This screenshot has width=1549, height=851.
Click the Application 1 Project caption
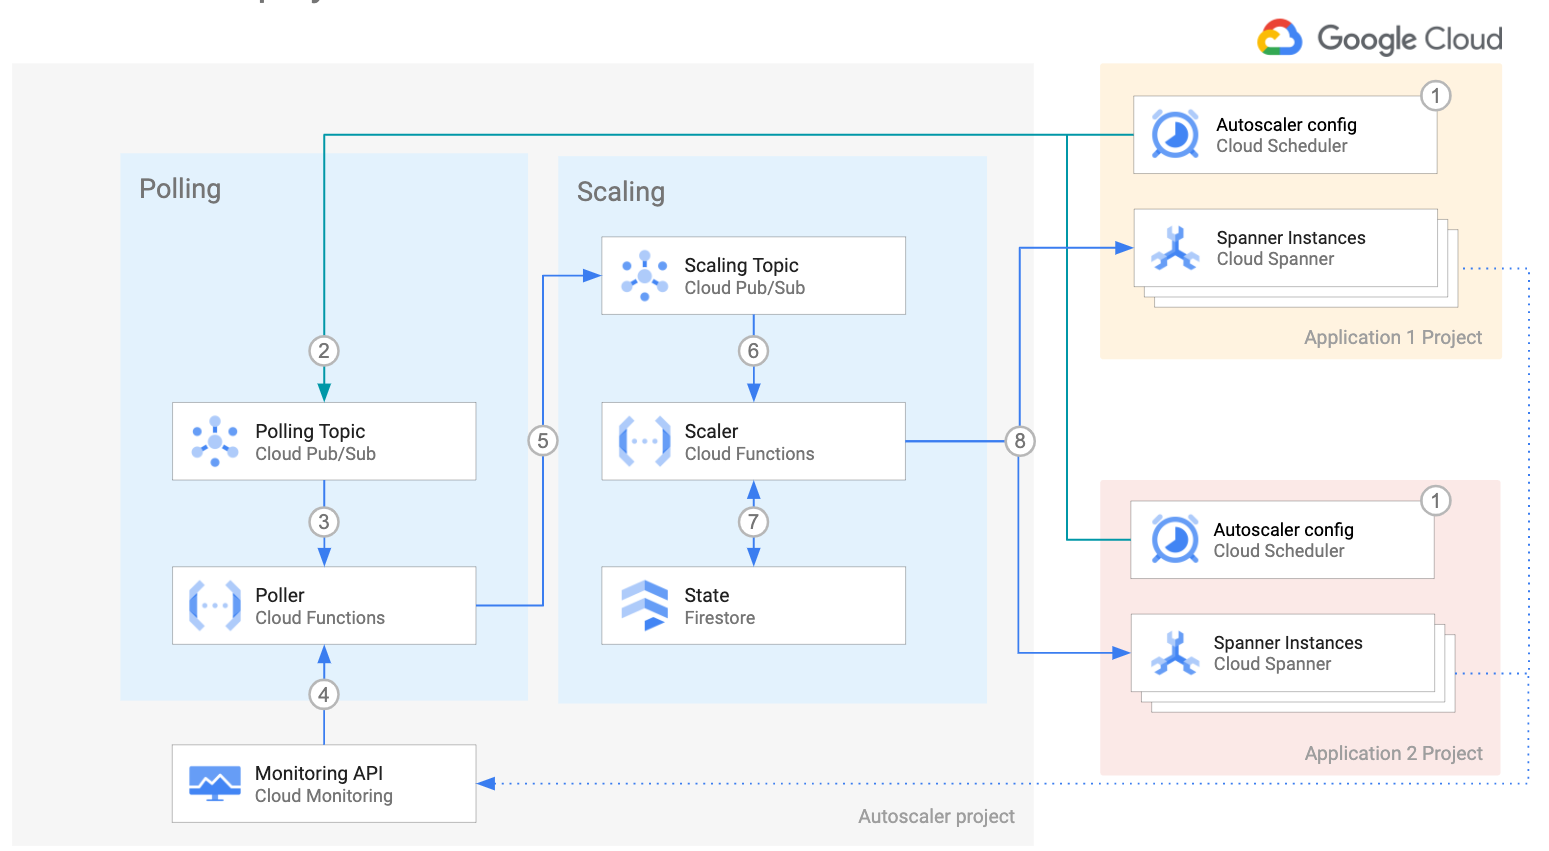click(x=1393, y=337)
